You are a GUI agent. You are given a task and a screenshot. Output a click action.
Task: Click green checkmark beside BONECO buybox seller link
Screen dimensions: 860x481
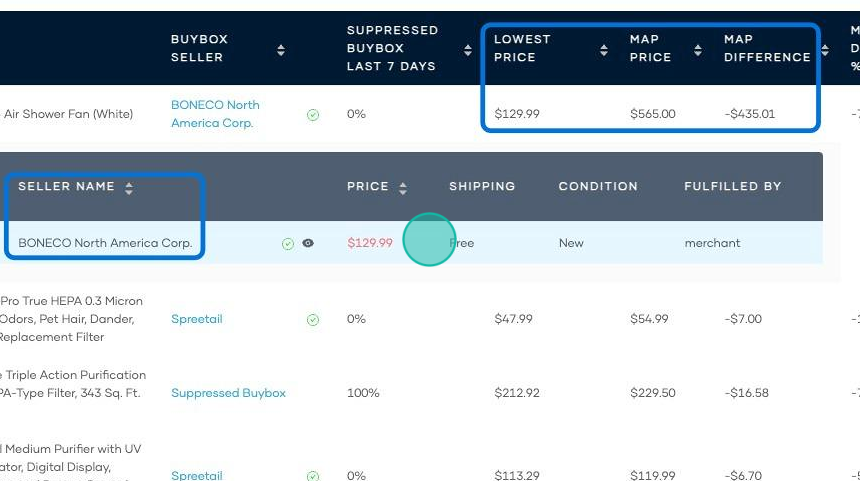(x=313, y=115)
